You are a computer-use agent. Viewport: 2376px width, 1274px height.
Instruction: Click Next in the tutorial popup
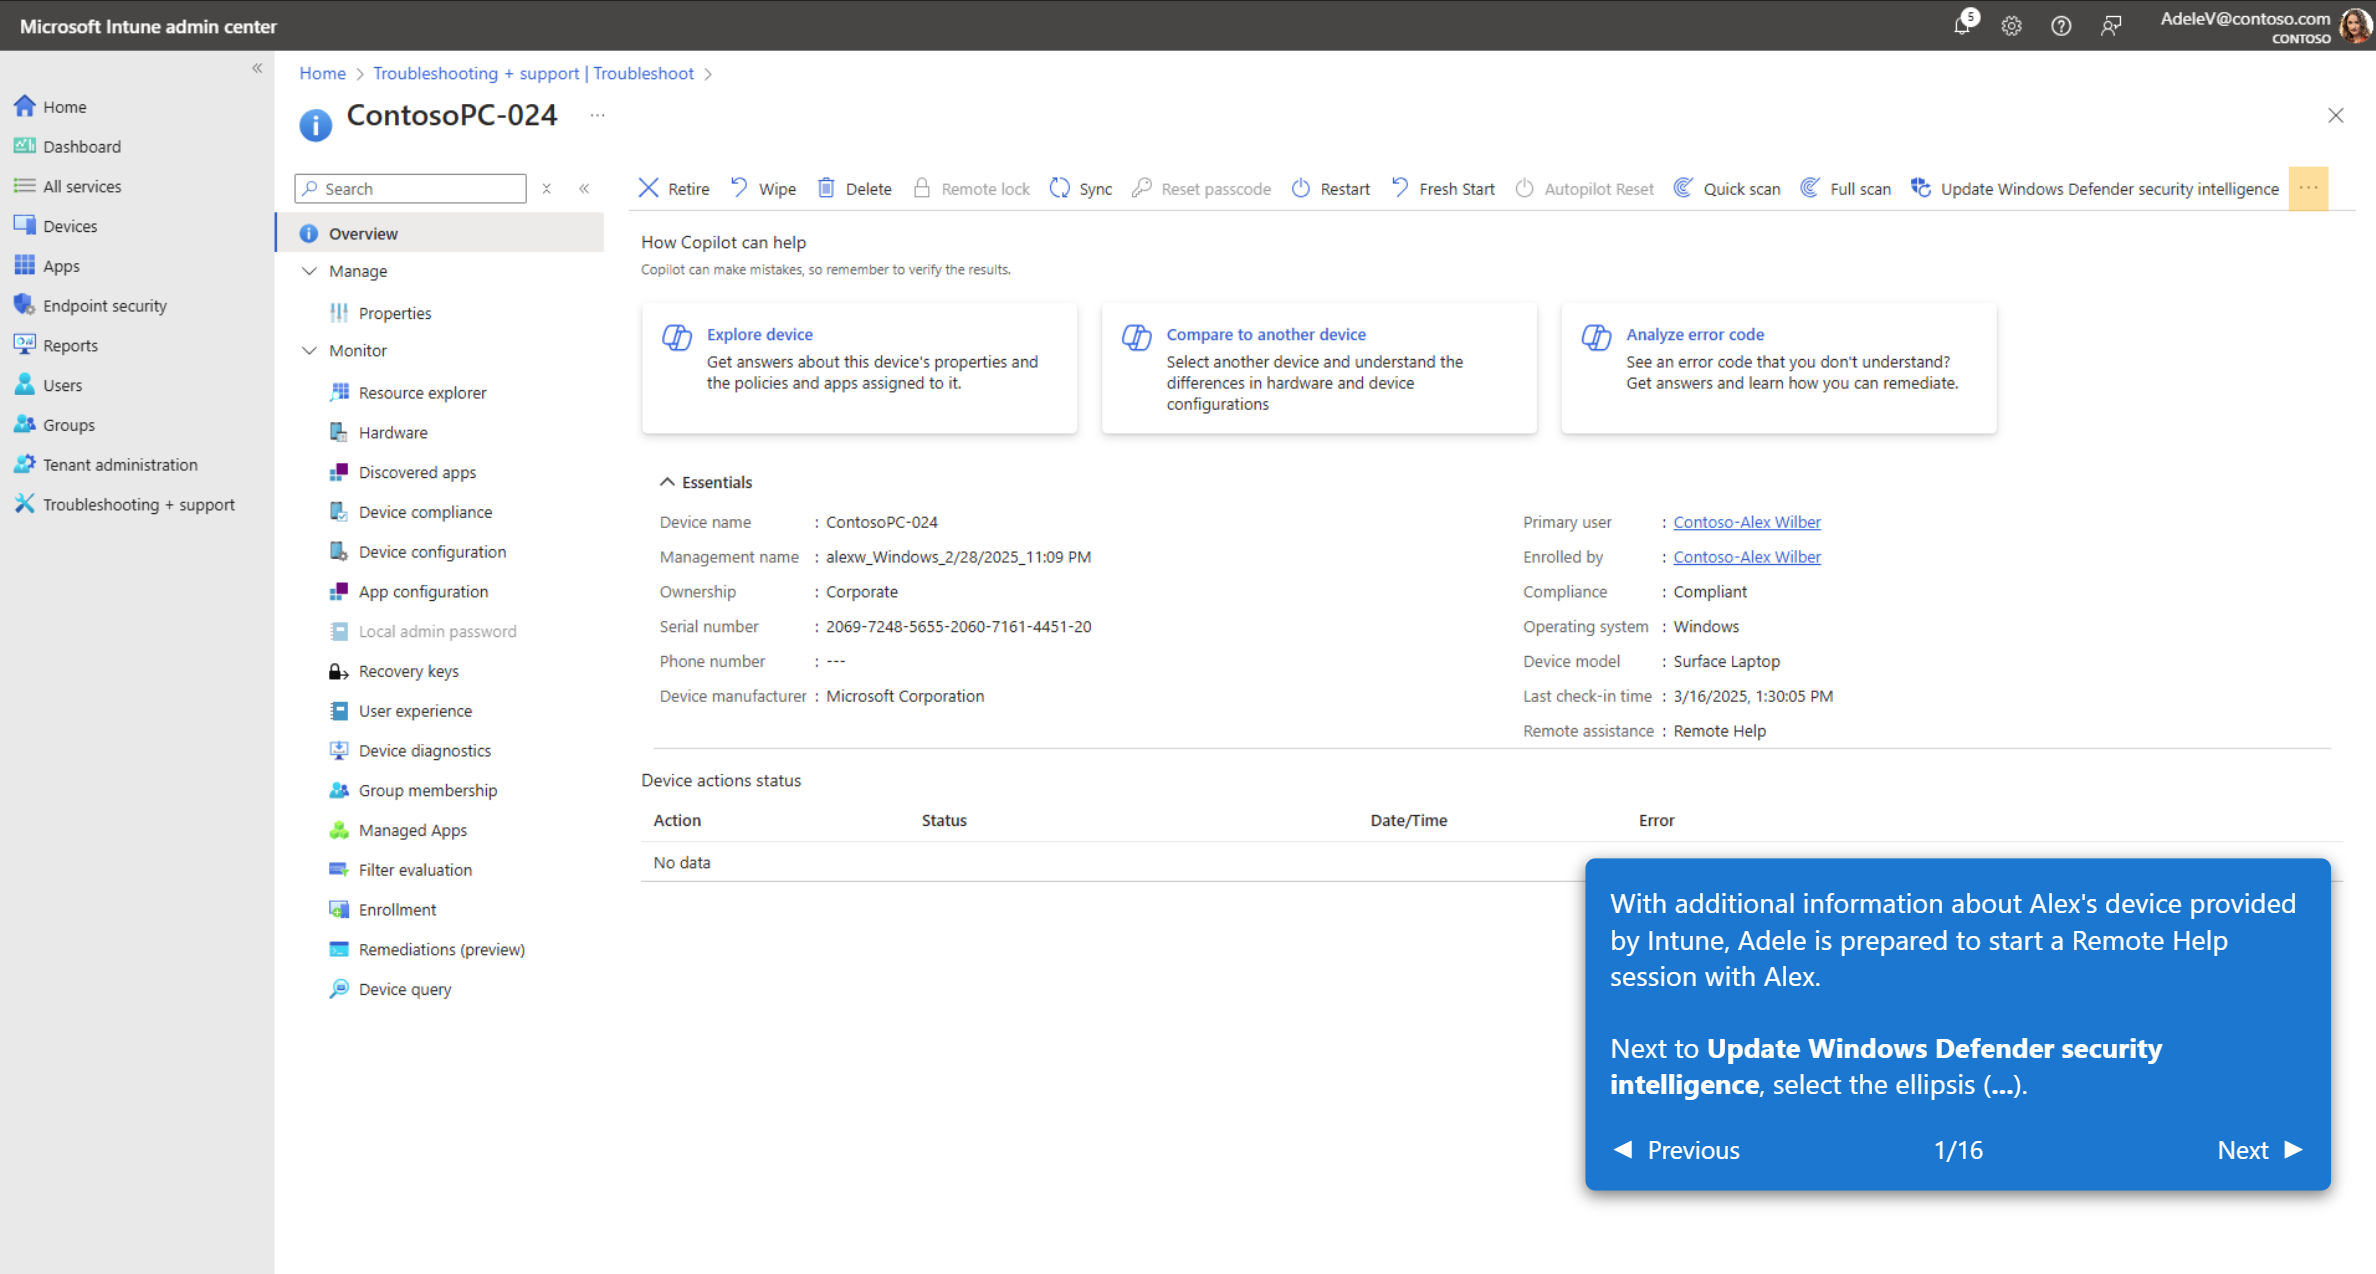pyautogui.click(x=2258, y=1150)
